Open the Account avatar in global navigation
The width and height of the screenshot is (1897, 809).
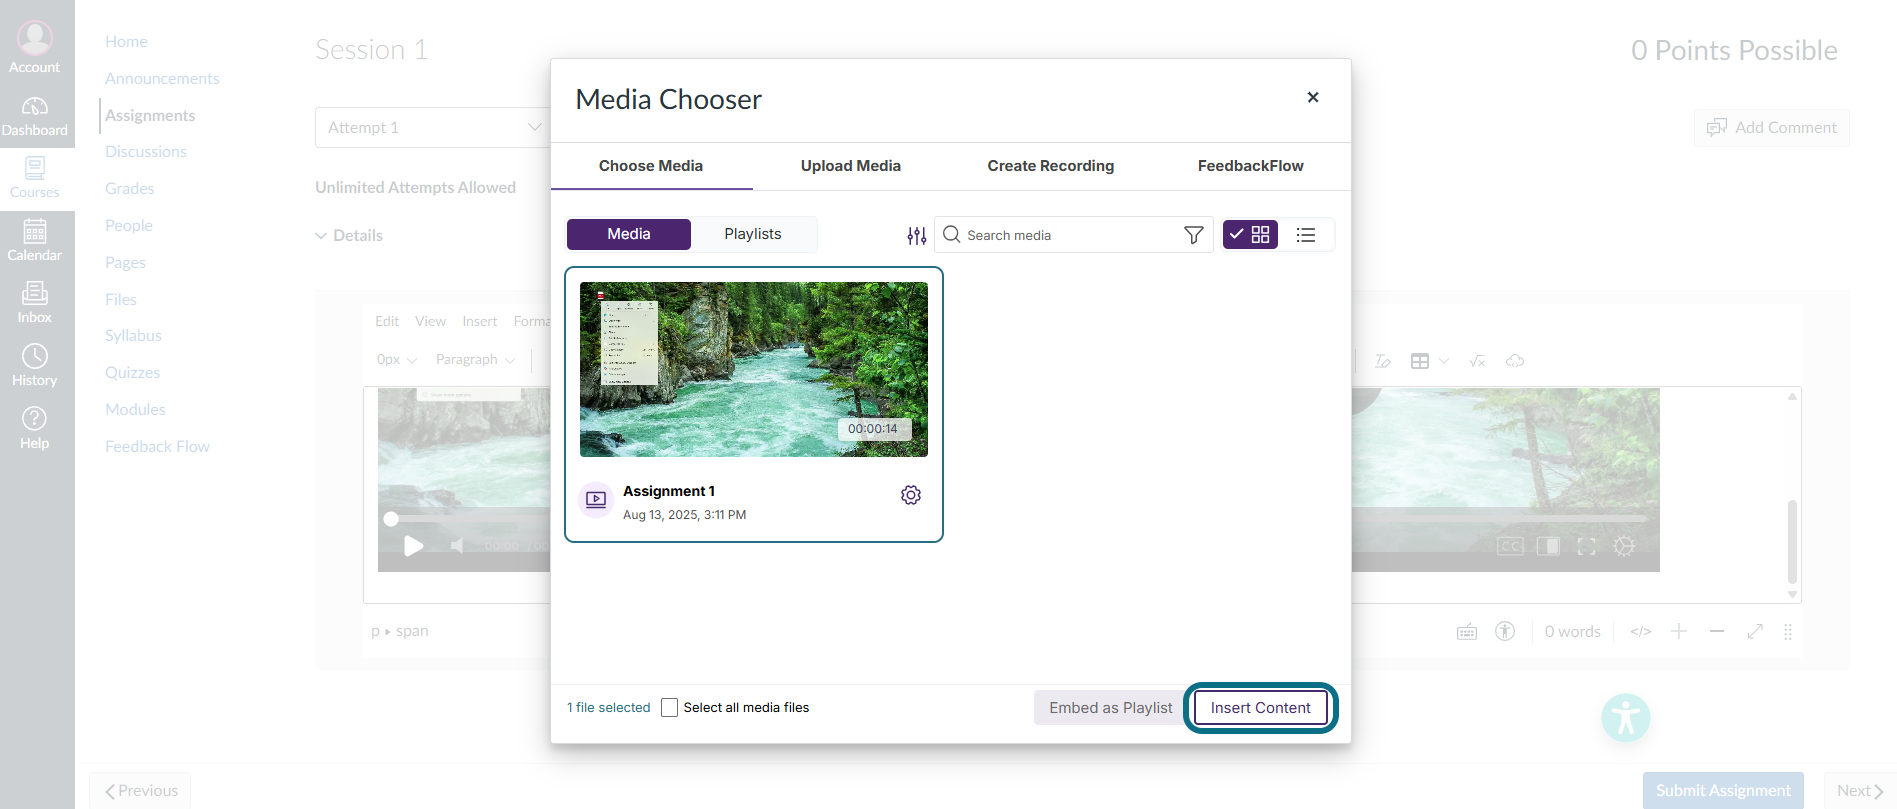click(35, 39)
